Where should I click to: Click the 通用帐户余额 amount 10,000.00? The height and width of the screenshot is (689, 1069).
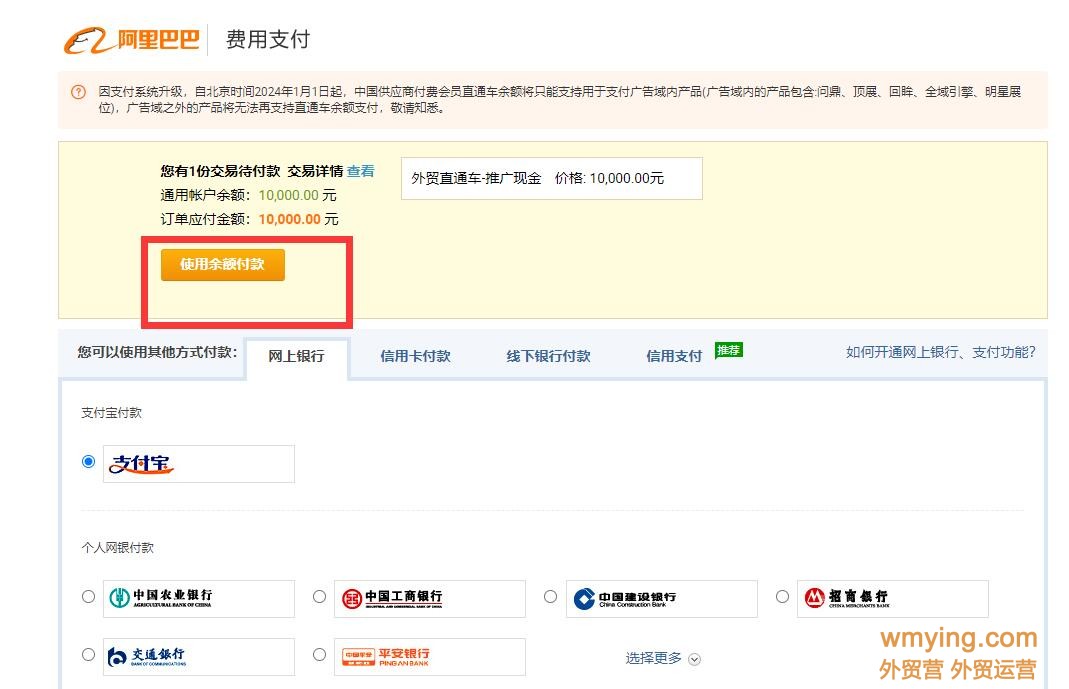288,196
